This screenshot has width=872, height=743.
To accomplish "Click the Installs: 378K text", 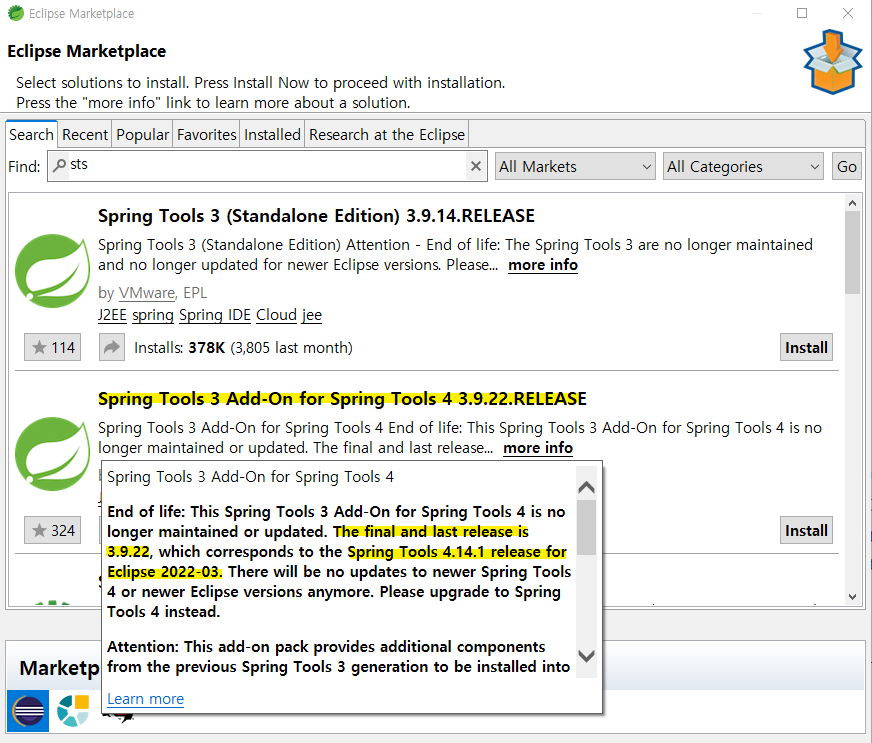I will pos(179,348).
